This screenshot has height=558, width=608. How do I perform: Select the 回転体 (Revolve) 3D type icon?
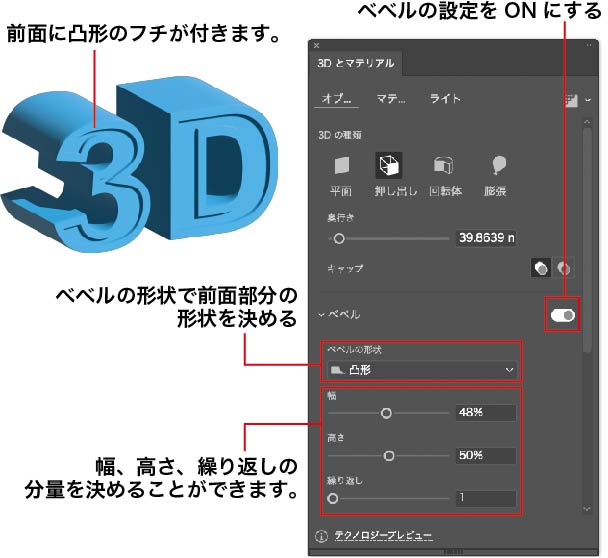point(443,166)
